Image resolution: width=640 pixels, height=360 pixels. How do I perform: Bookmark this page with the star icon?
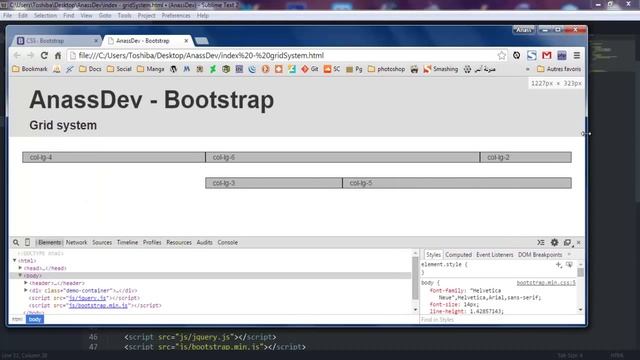(502, 56)
